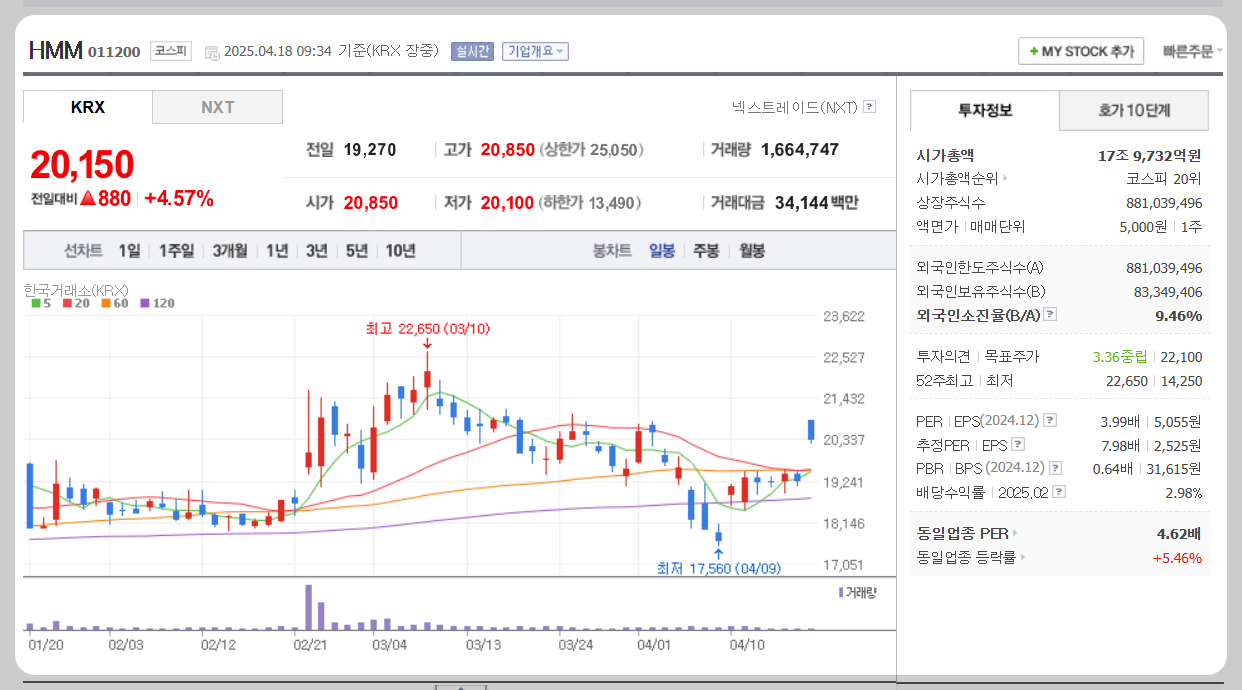Select the 1년 line chart period

pyautogui.click(x=277, y=251)
